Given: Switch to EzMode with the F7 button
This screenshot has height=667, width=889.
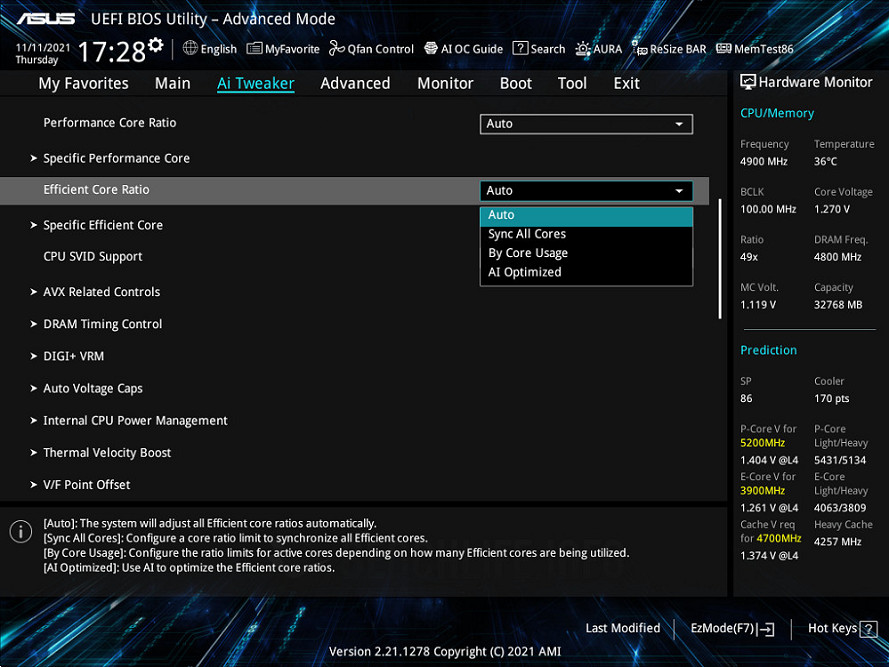Looking at the screenshot, I should 731,628.
